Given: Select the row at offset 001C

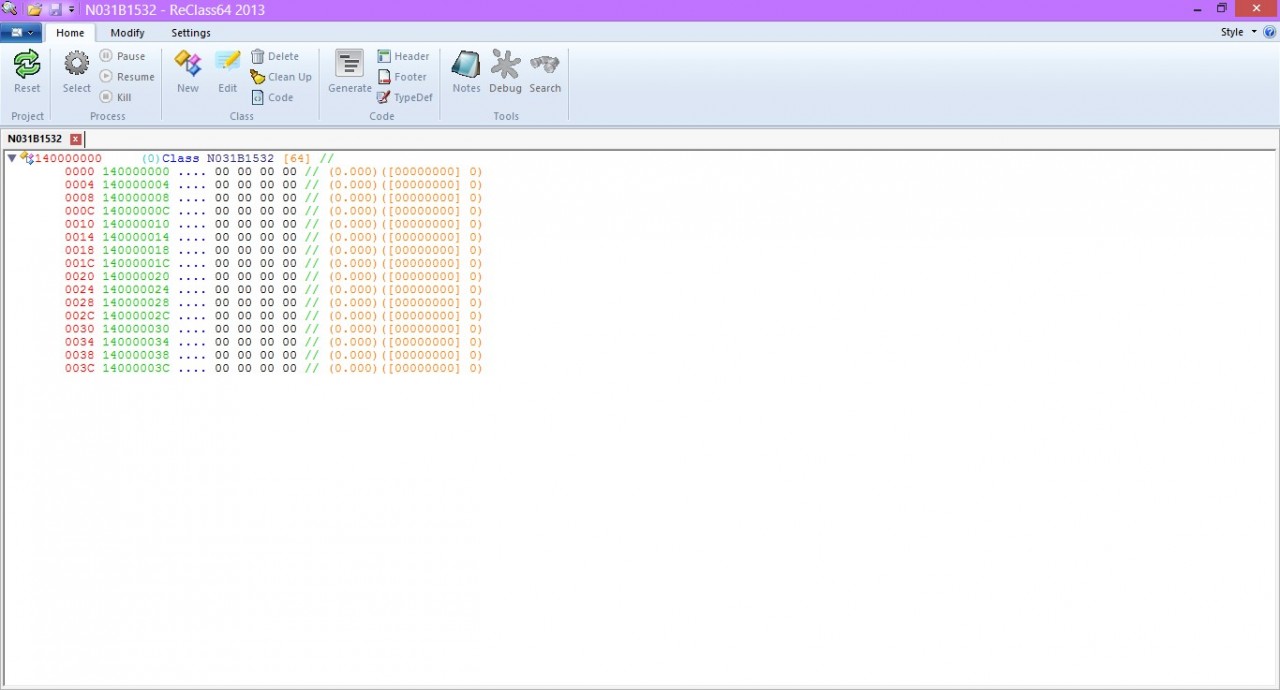Looking at the screenshot, I should [273, 263].
